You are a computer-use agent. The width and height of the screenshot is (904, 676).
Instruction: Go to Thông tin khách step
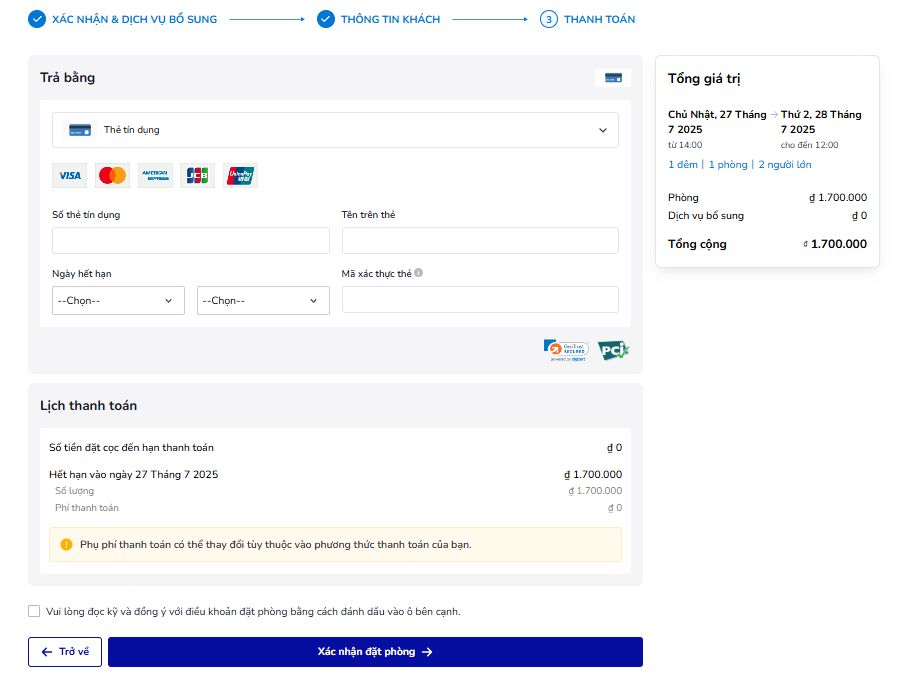tap(379, 19)
